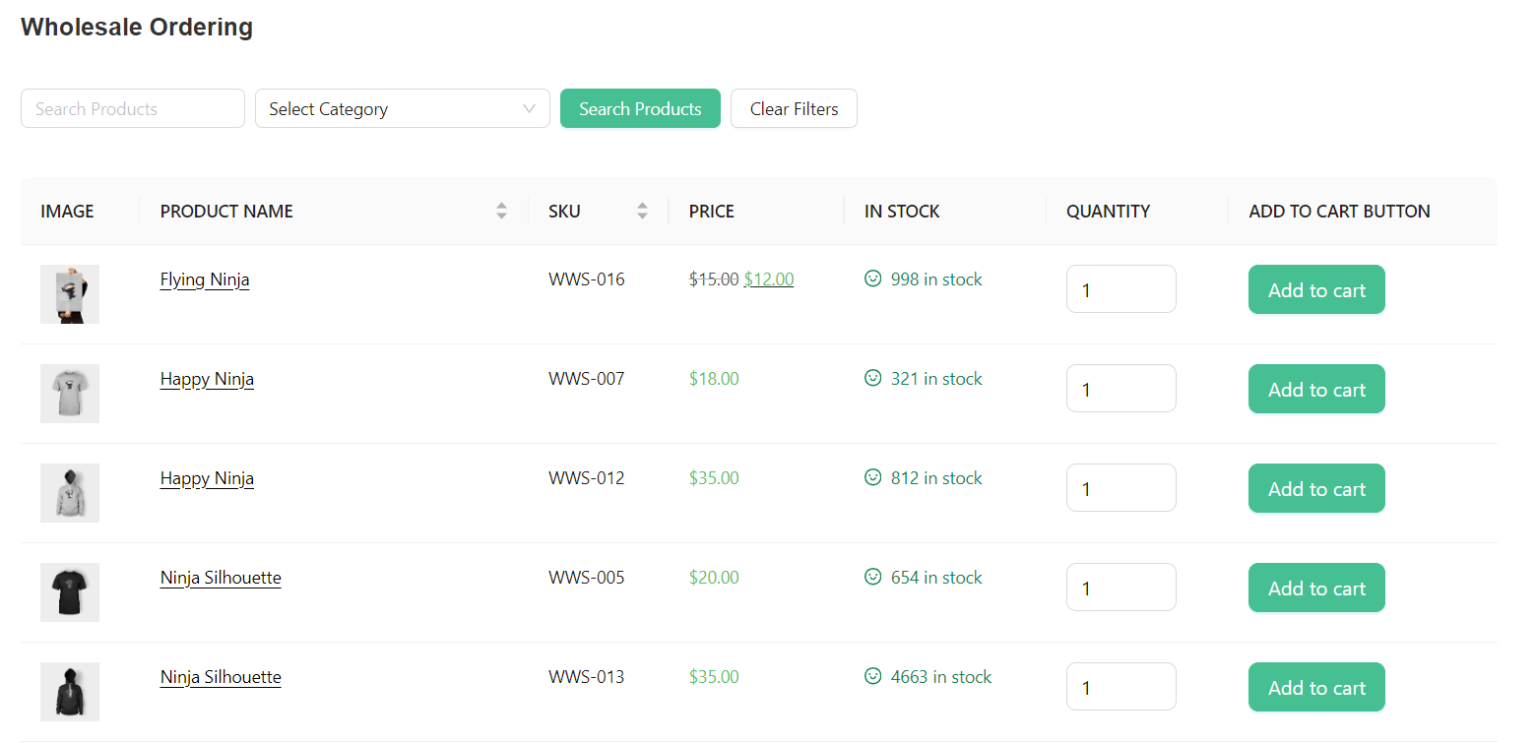Open the Select Category dropdown
Screen dimensions: 1536x743
pos(402,108)
